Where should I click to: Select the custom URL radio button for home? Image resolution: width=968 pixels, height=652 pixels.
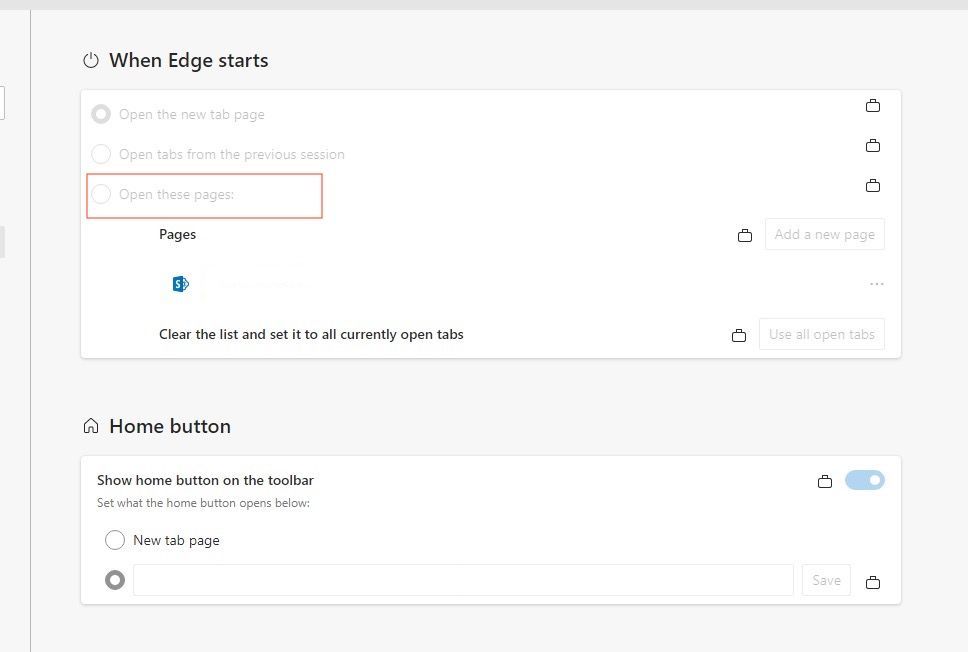tap(115, 580)
